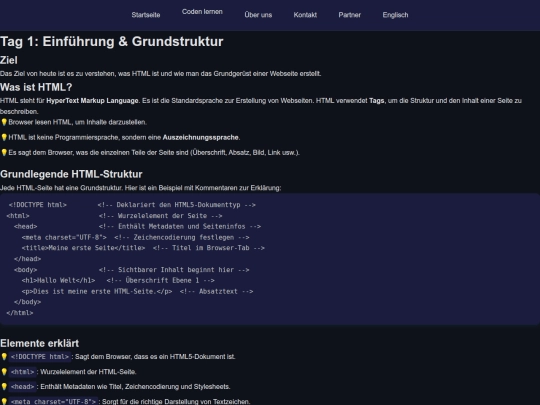Screen dimensions: 540x405
Task: Click the Kontakt navigation link
Action: click(305, 15)
